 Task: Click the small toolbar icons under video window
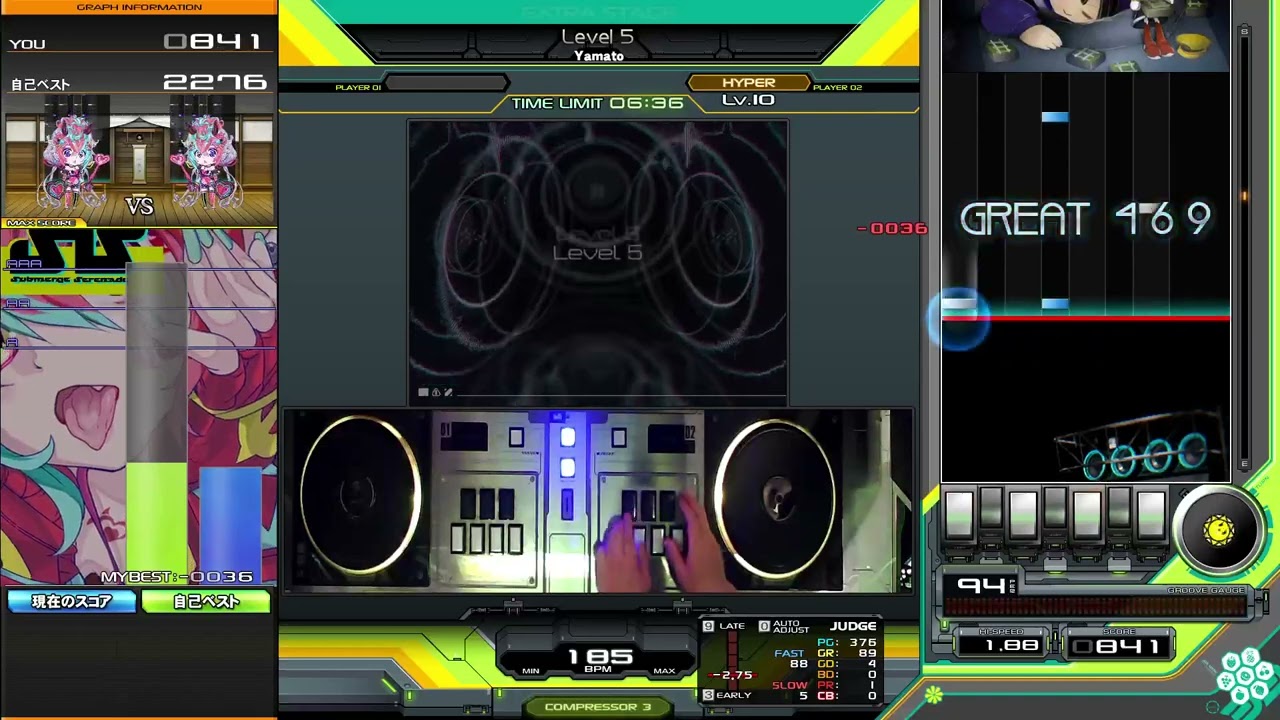pos(435,392)
